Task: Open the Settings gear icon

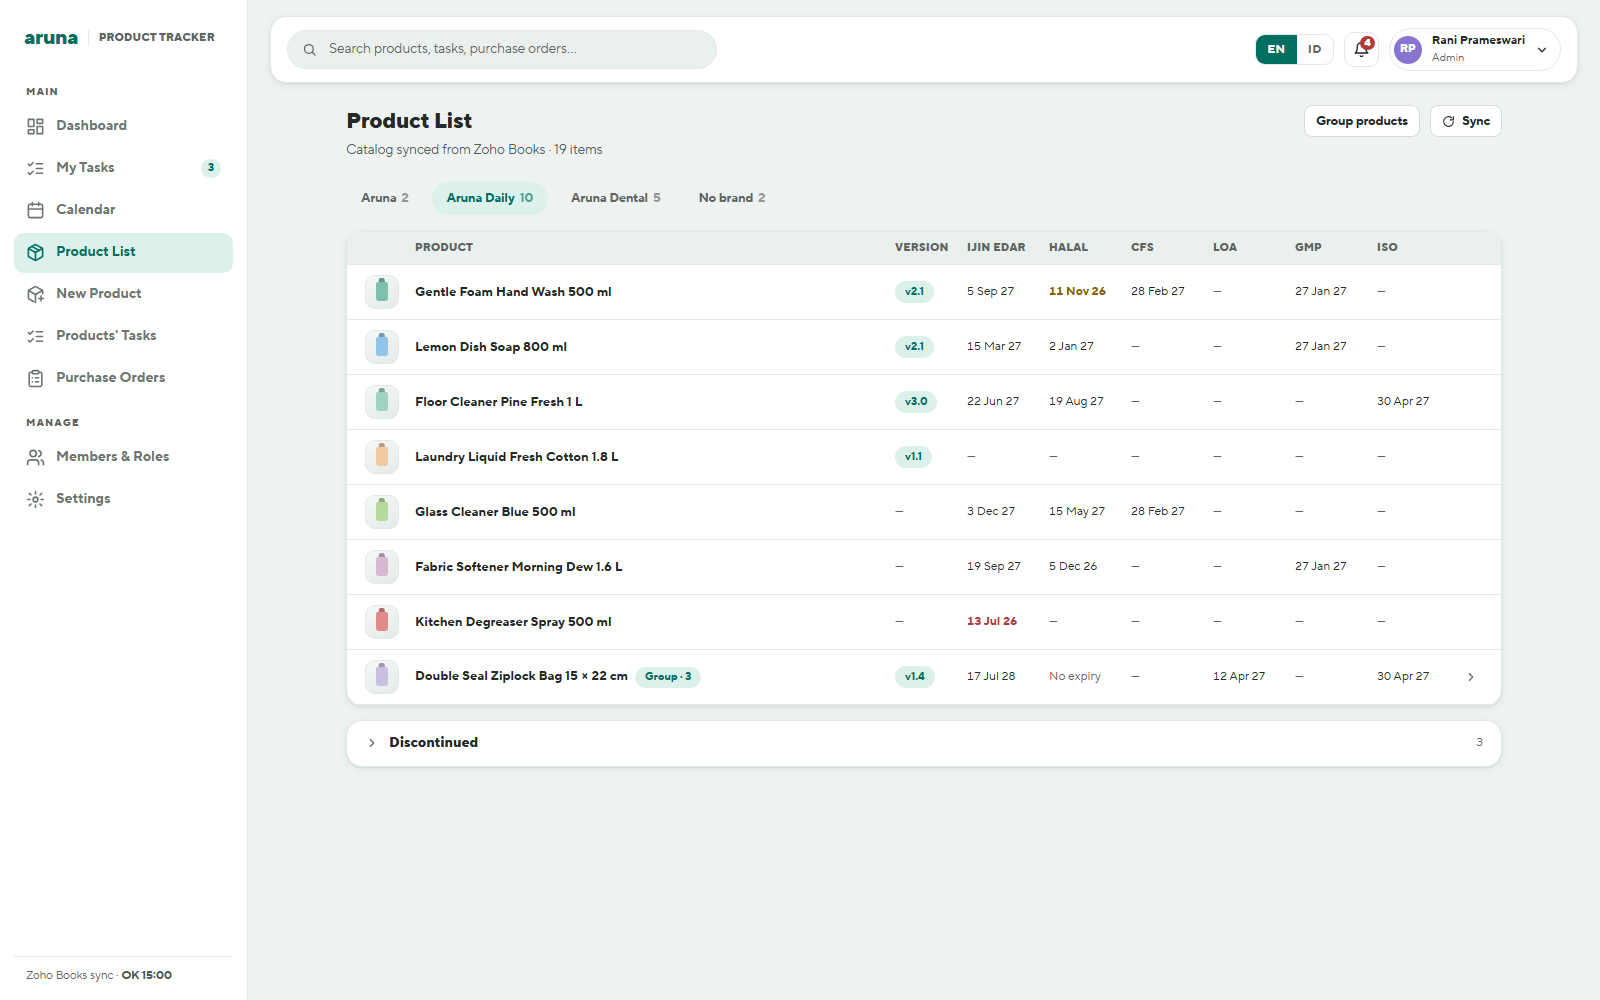Action: (x=36, y=499)
